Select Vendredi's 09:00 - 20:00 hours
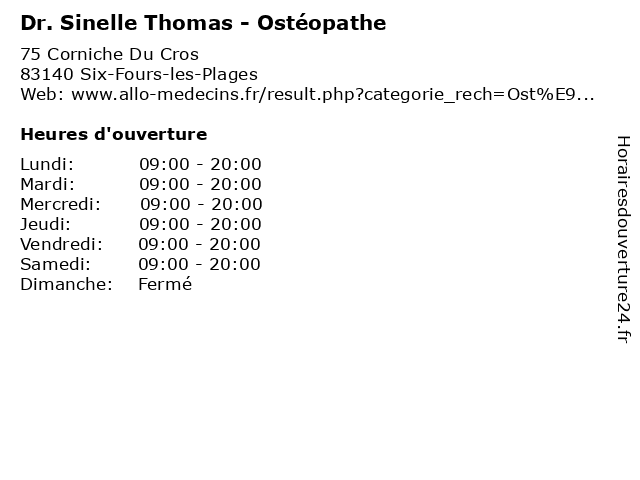This screenshot has height=480, width=640. tap(199, 244)
